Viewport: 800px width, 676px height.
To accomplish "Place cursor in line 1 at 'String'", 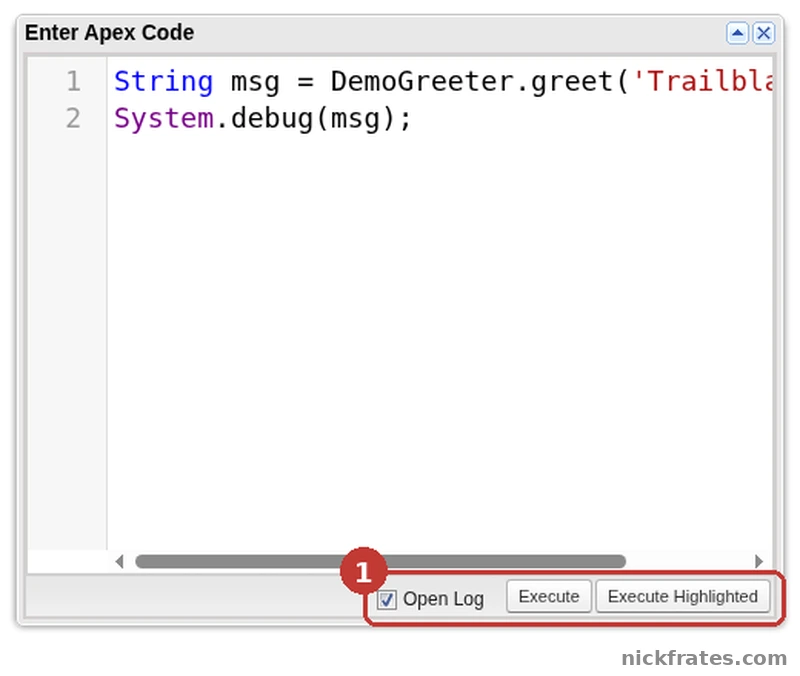I will (x=163, y=82).
